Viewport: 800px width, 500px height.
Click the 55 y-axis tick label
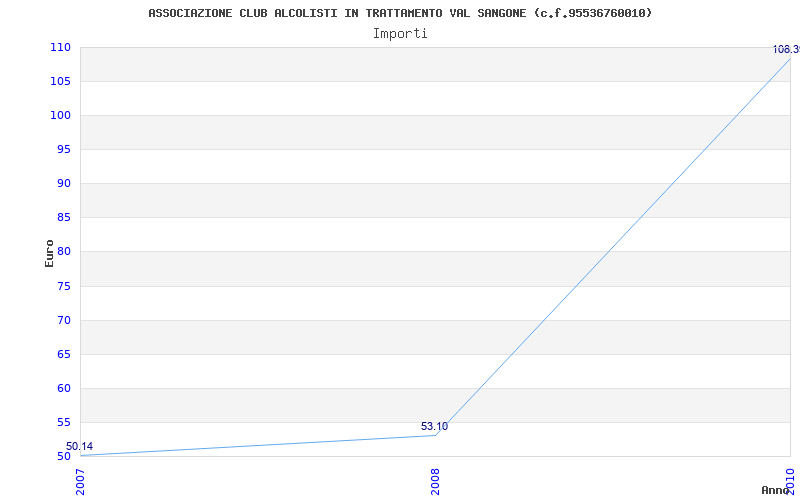click(64, 422)
